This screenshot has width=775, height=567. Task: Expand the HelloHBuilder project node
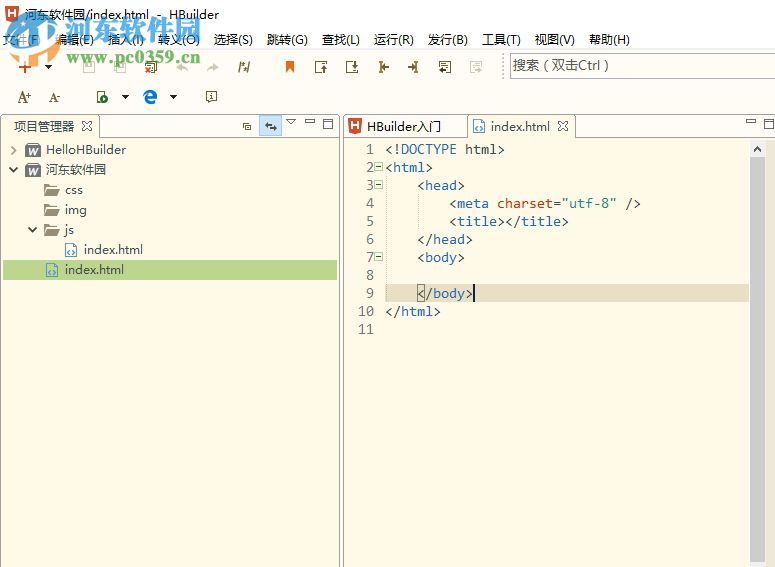pos(13,150)
